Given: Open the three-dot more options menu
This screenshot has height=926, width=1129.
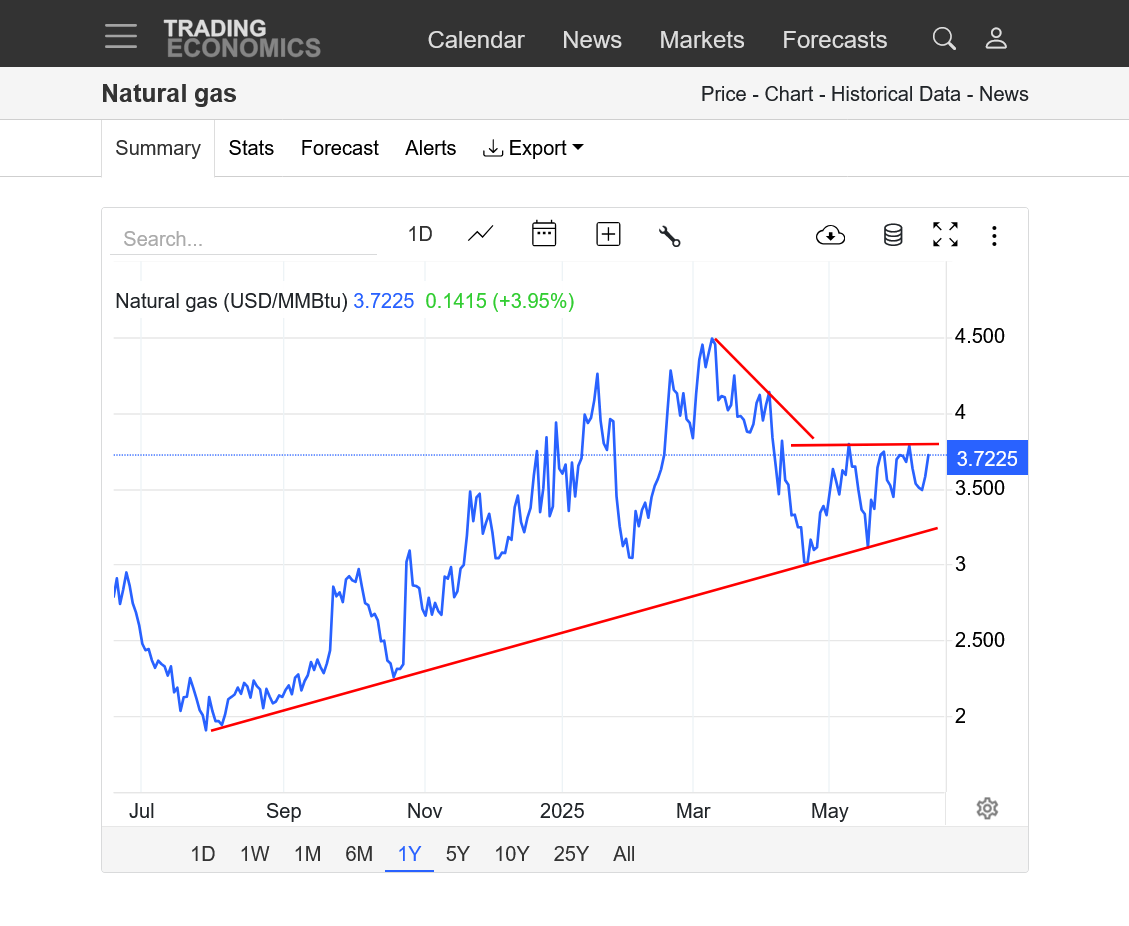Looking at the screenshot, I should tap(994, 235).
